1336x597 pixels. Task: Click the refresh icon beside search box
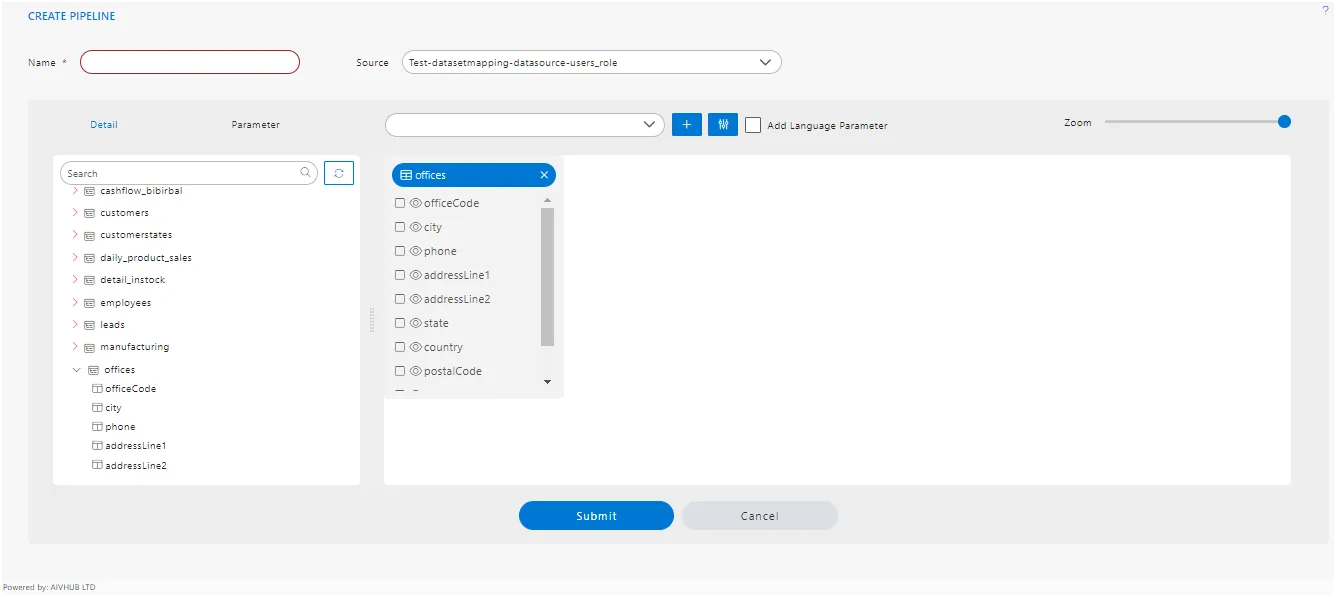[339, 173]
